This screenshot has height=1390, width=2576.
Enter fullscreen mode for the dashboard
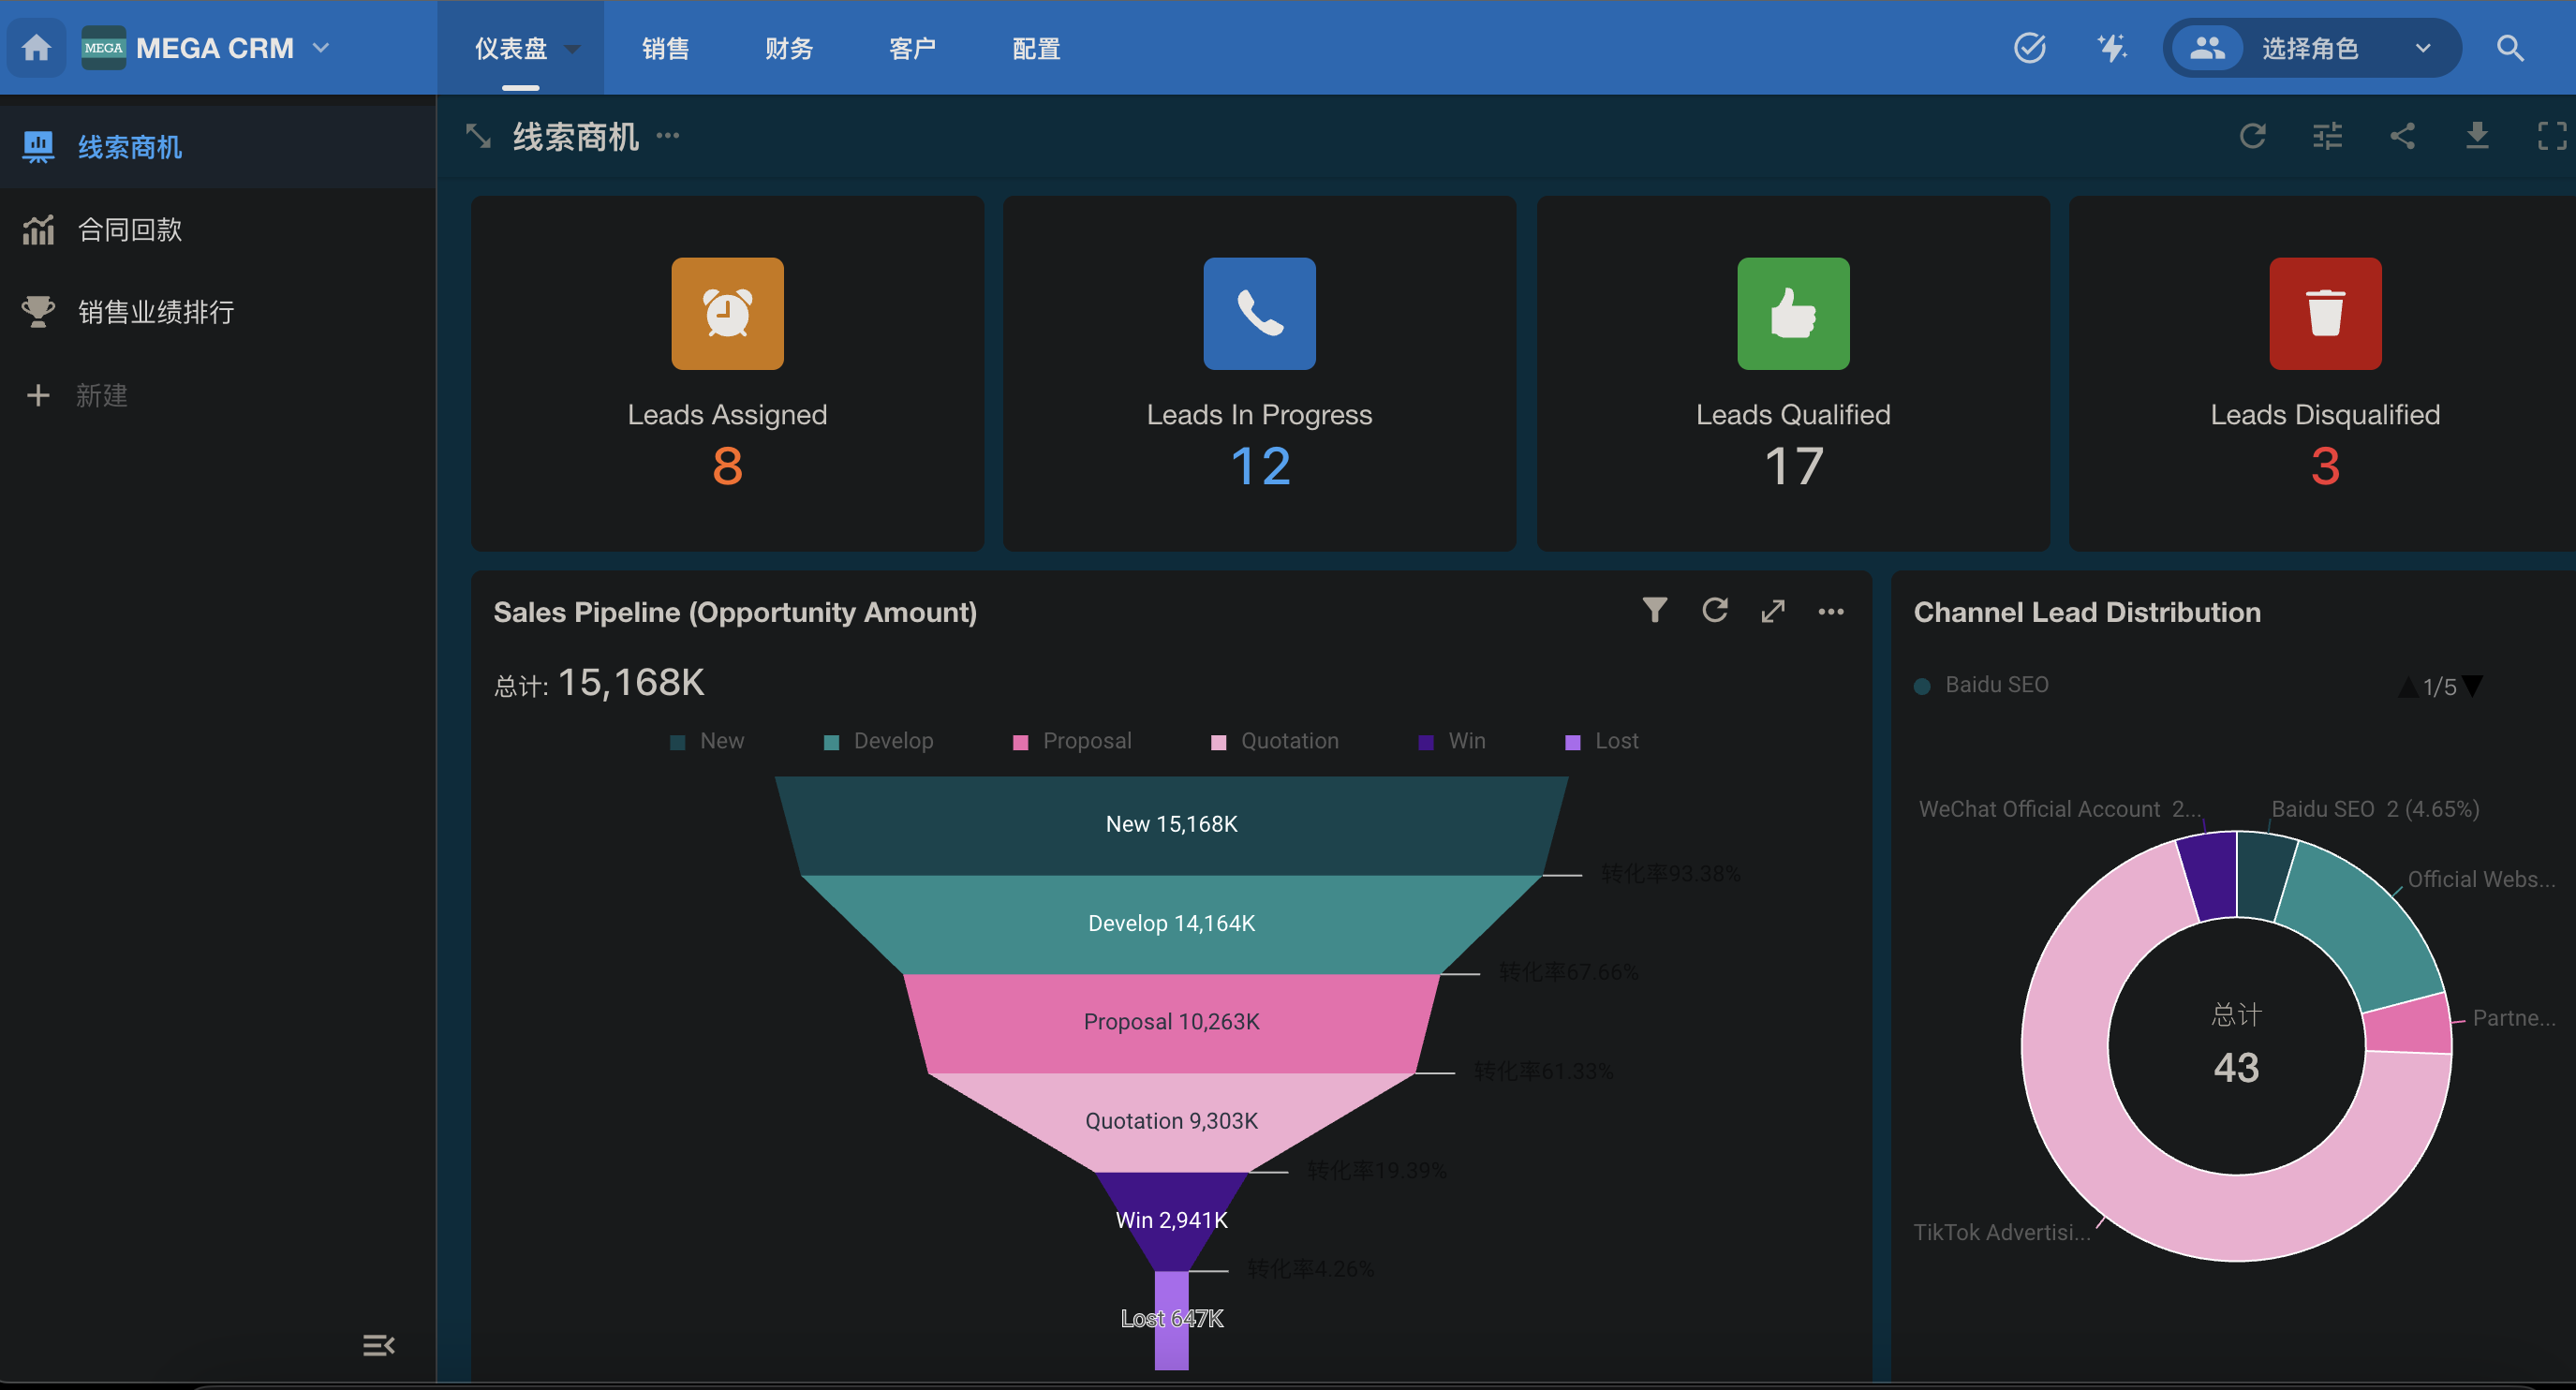[x=2551, y=136]
